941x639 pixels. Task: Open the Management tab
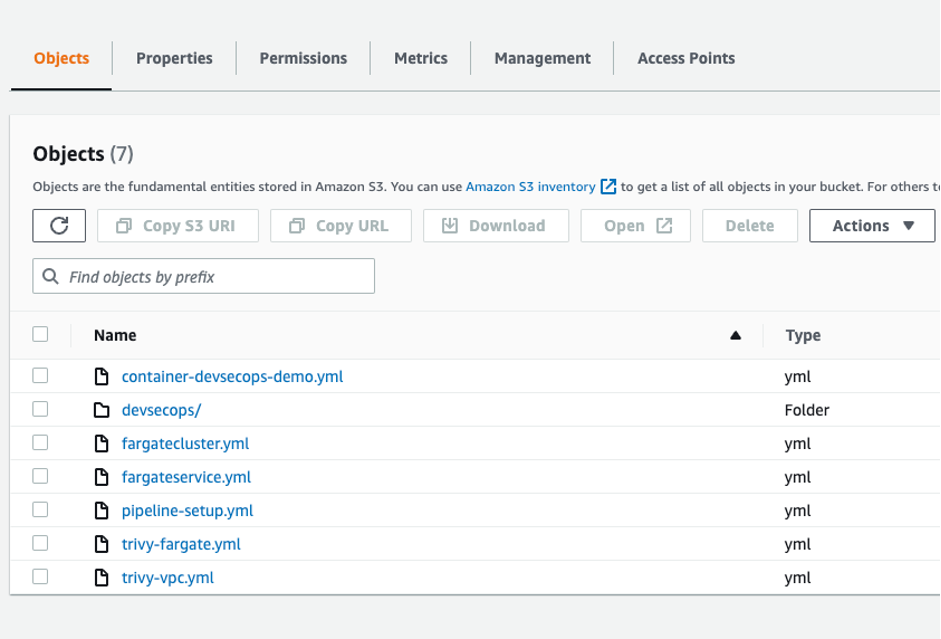click(541, 58)
